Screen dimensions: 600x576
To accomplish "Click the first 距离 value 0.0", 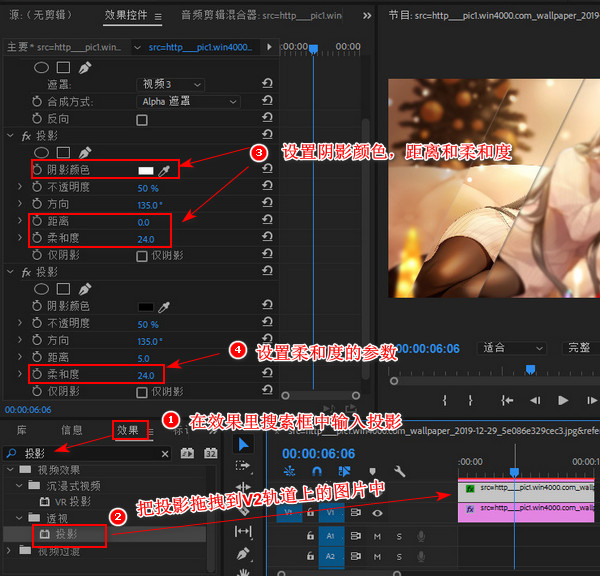I will click(x=143, y=222).
